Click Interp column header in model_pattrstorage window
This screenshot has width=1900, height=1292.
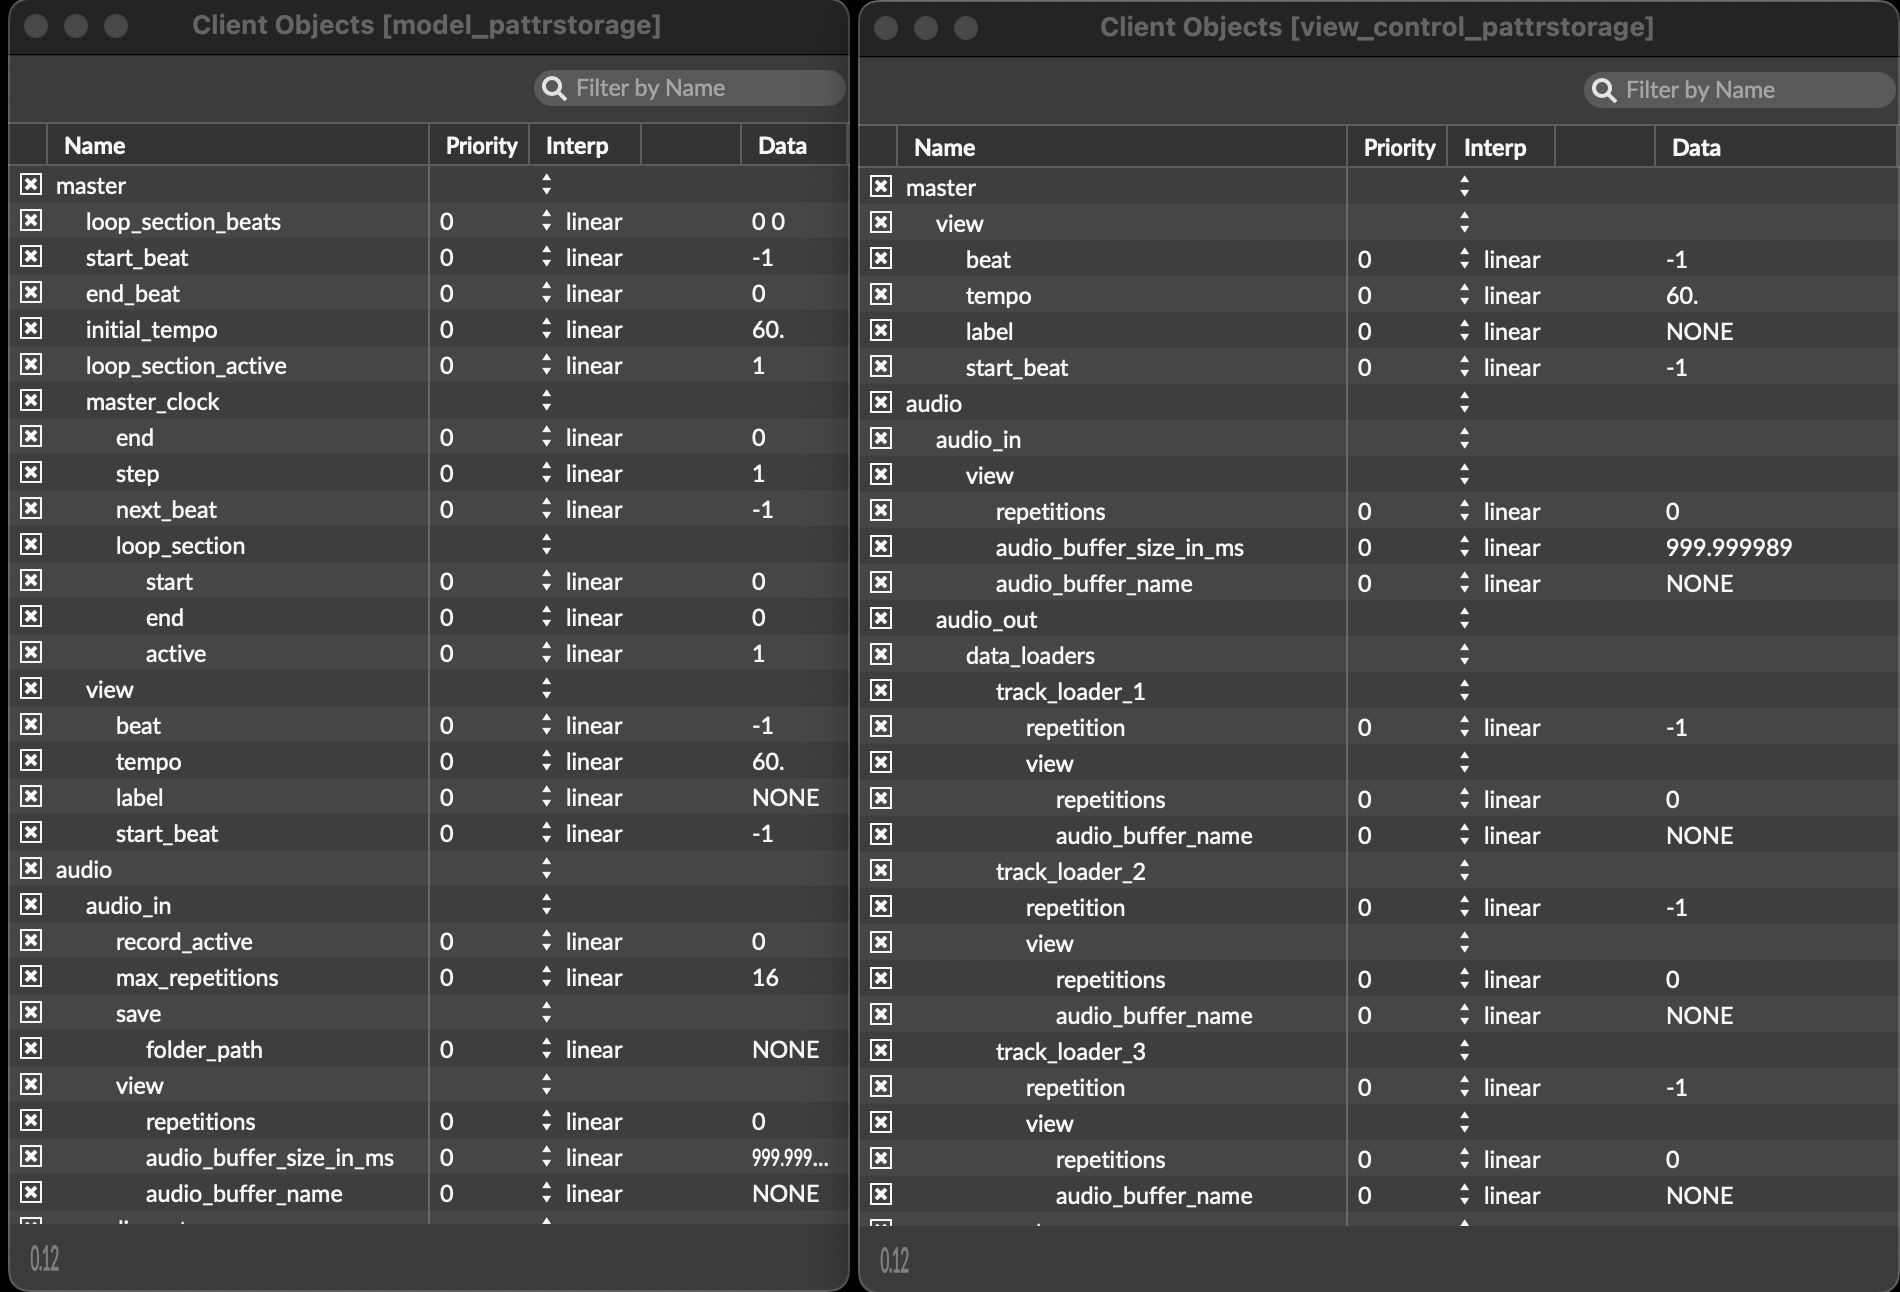pos(585,146)
